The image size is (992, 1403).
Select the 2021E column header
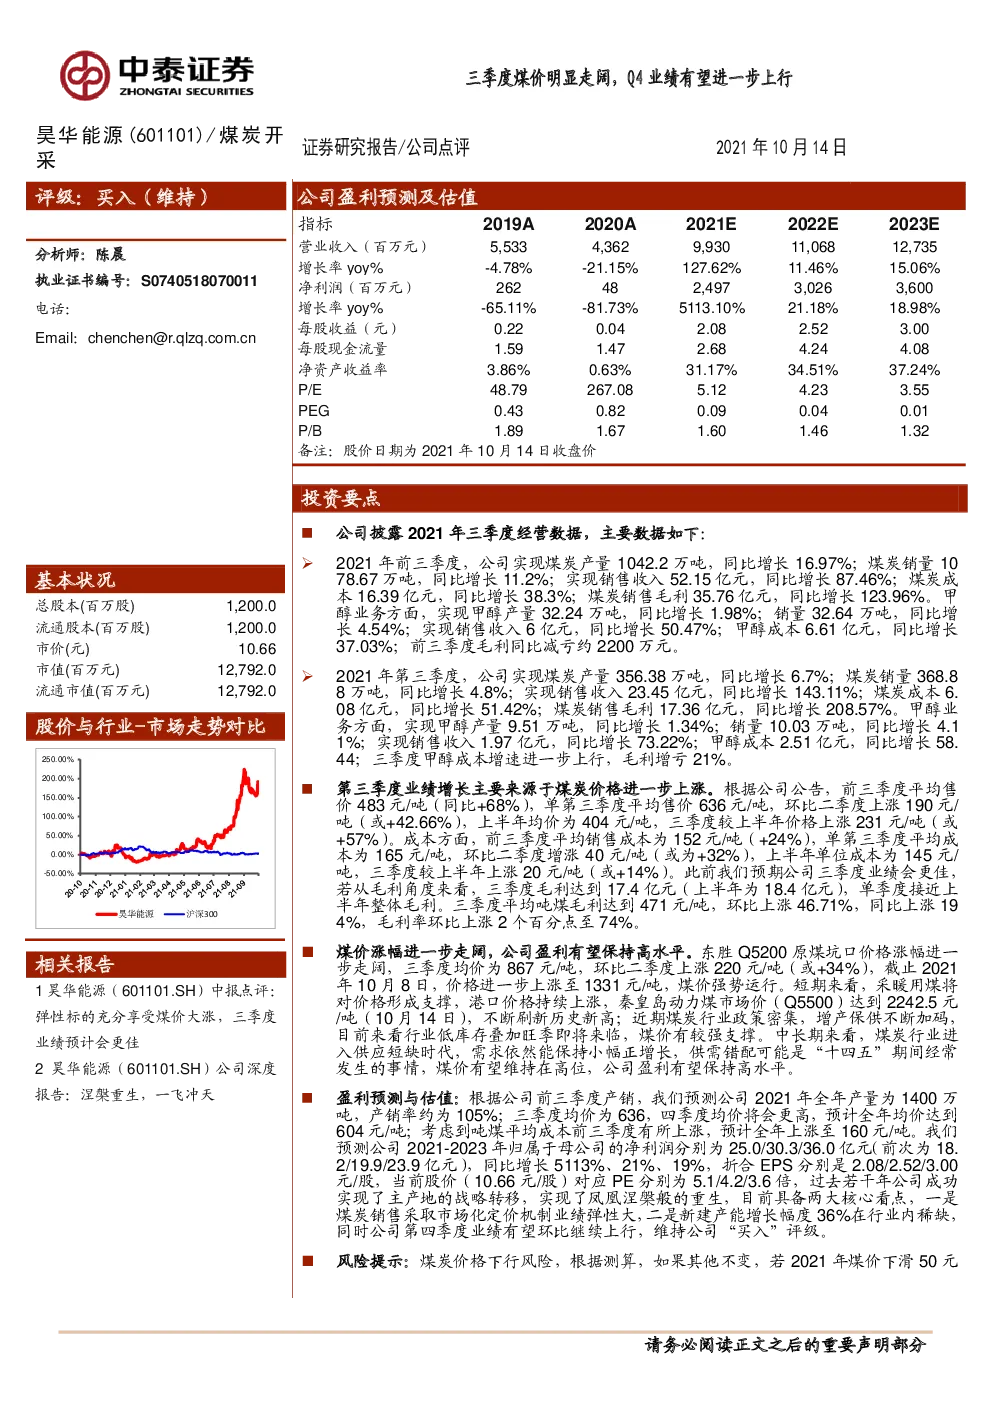[x=711, y=224]
